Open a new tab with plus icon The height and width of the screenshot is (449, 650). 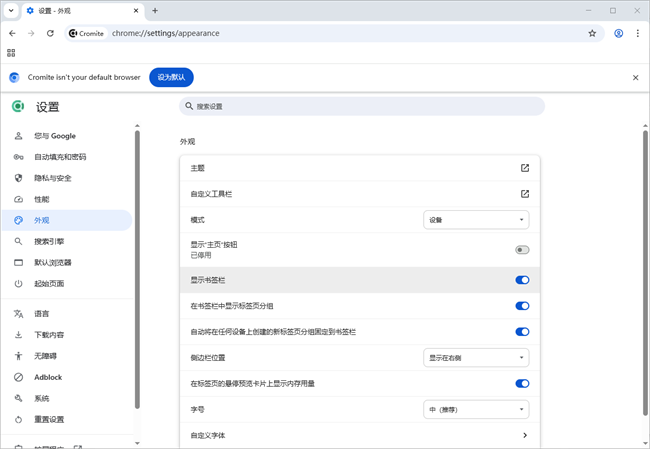tap(155, 11)
